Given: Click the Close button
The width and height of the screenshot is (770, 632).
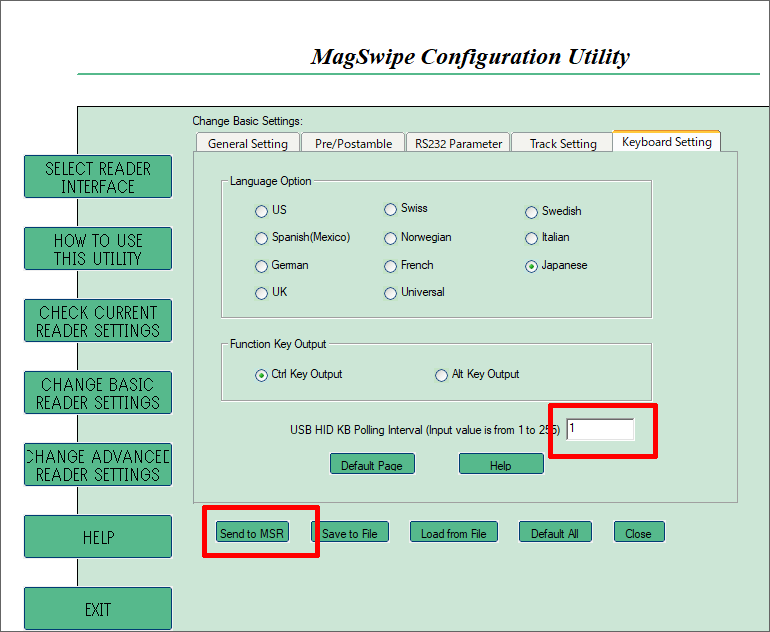Looking at the screenshot, I should (x=639, y=532).
